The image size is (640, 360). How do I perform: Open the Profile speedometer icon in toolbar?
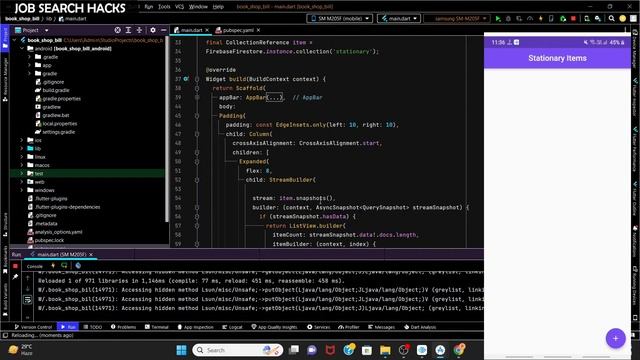click(530, 19)
